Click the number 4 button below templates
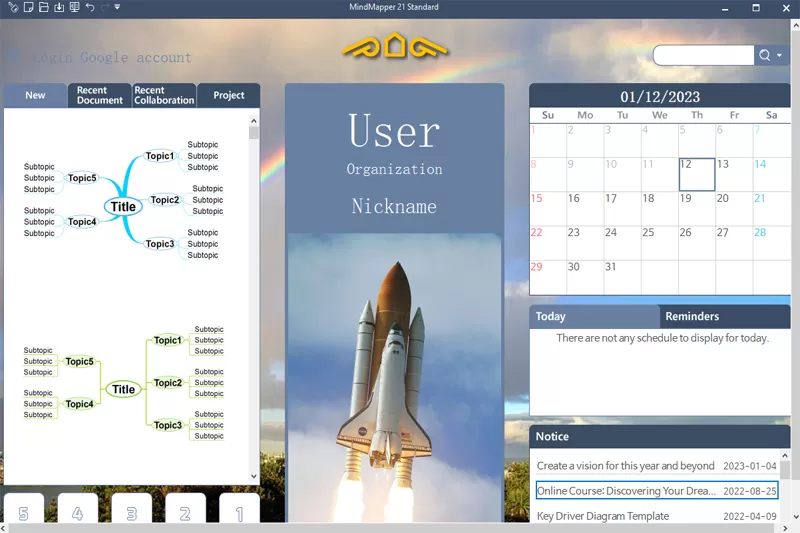 click(x=78, y=509)
